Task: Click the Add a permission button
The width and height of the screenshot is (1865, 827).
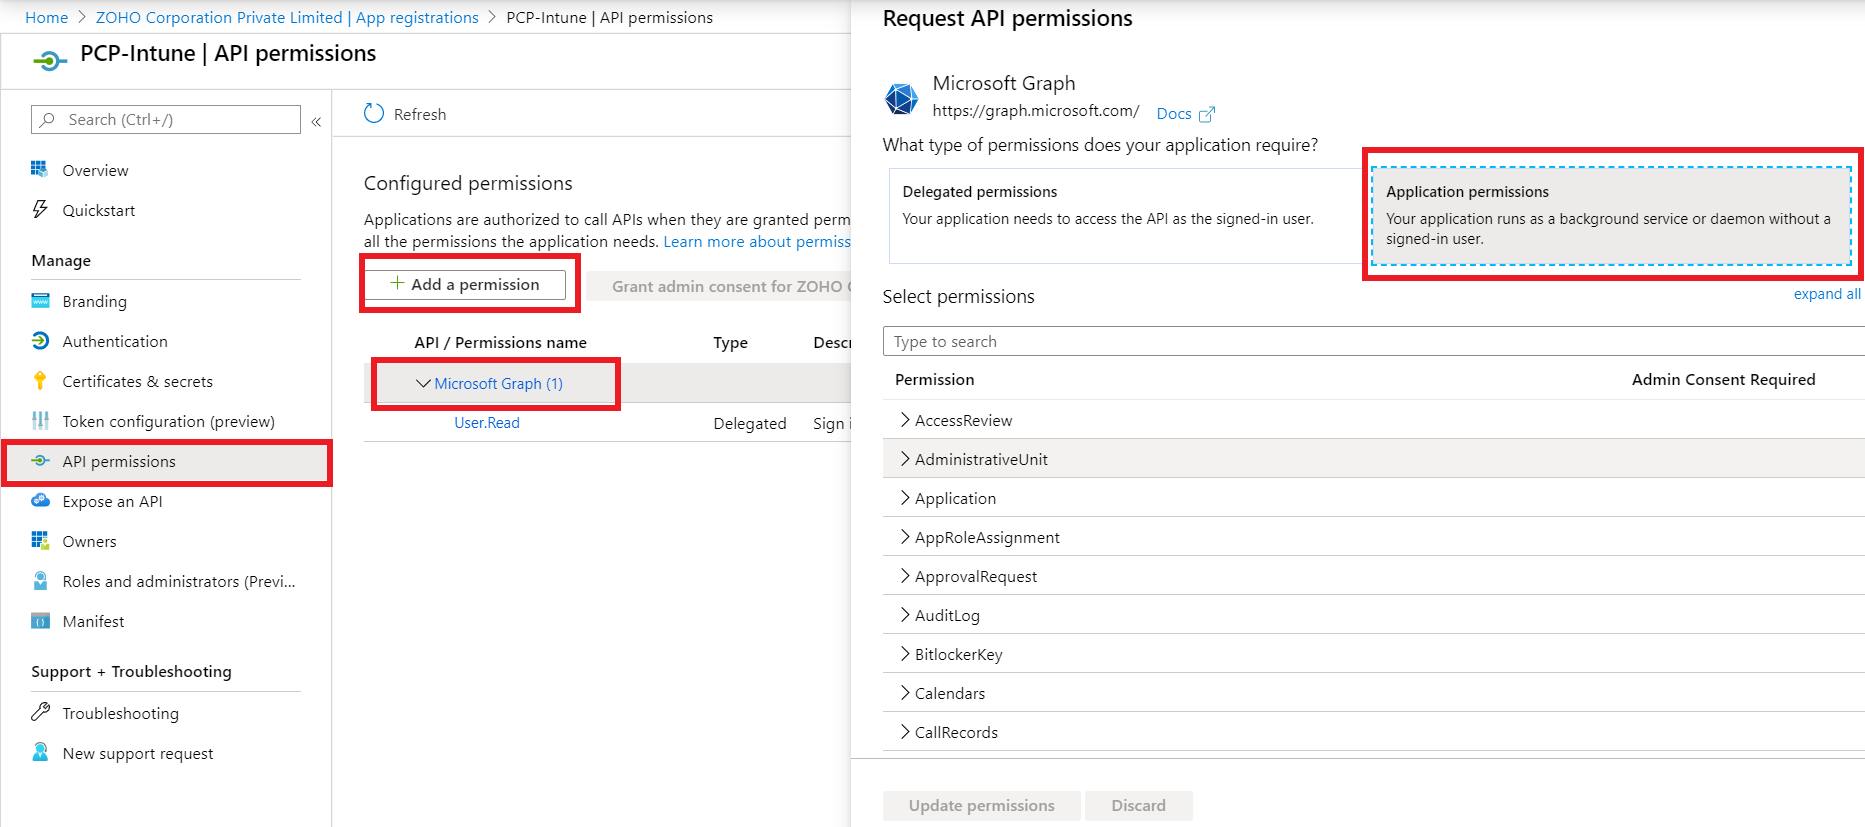Action: [468, 284]
